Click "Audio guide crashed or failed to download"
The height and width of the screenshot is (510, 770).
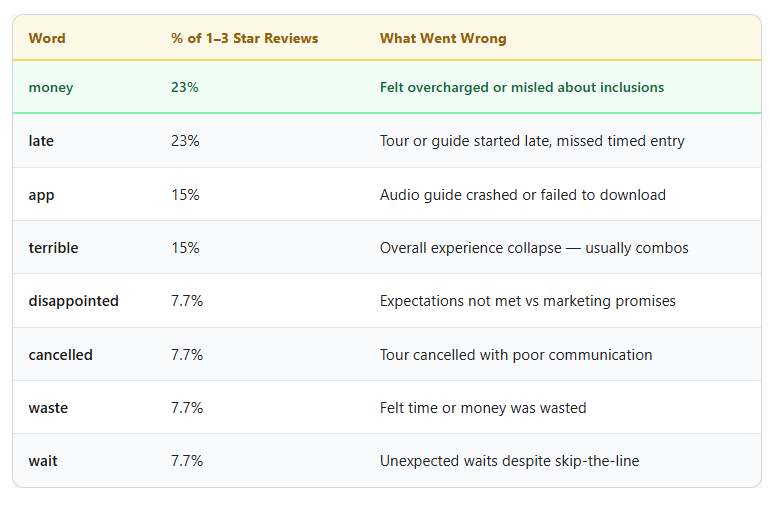point(522,195)
